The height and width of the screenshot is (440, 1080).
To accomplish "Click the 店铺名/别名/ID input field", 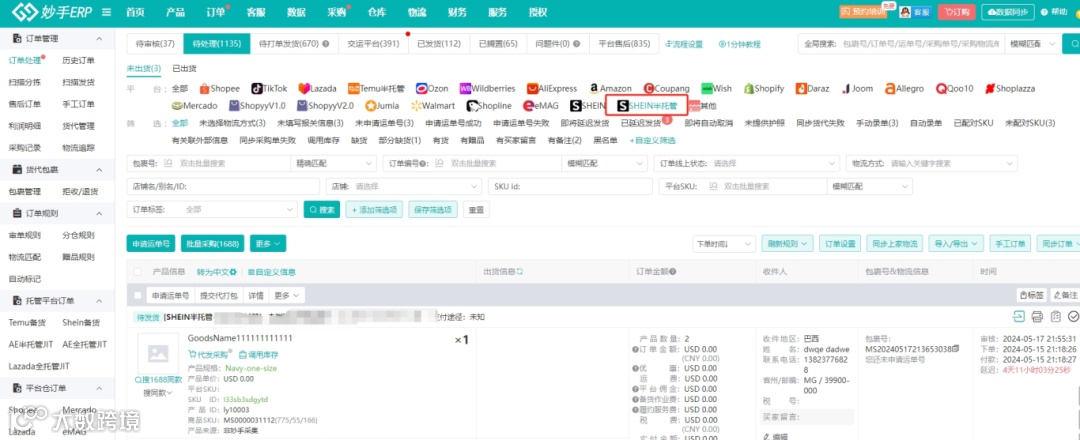I will click(223, 186).
